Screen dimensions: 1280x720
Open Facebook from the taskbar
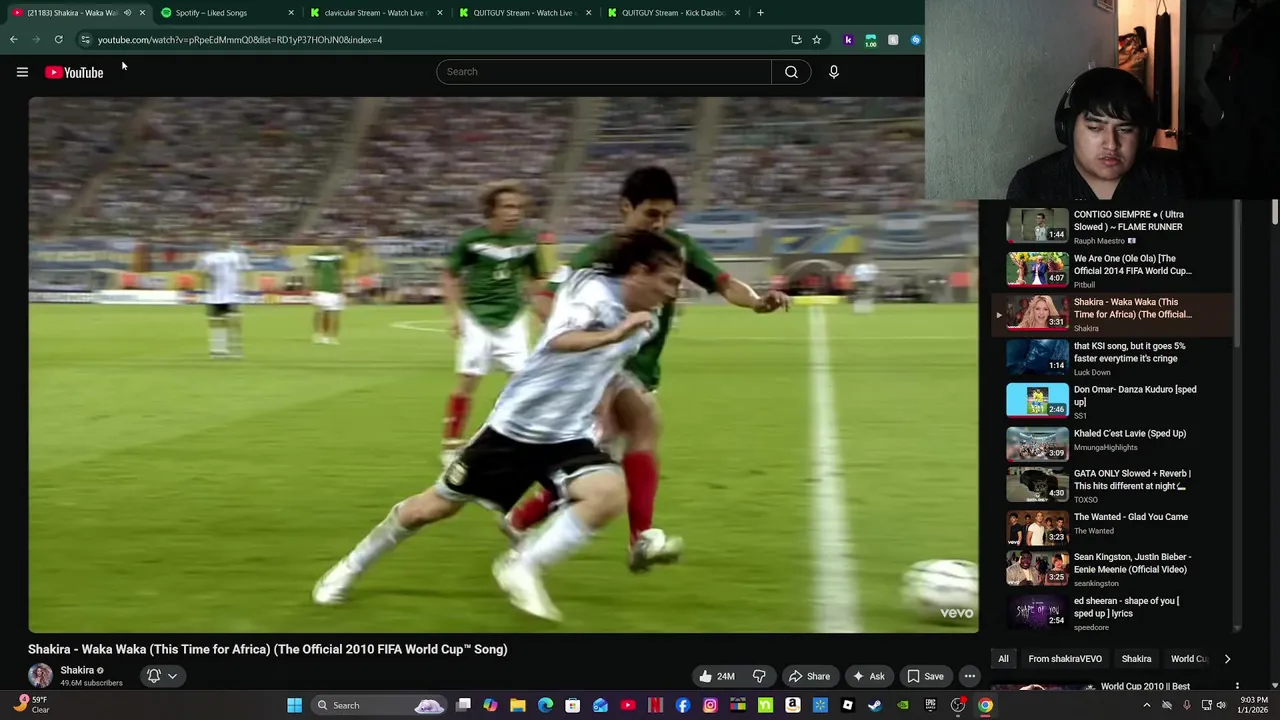(683, 705)
